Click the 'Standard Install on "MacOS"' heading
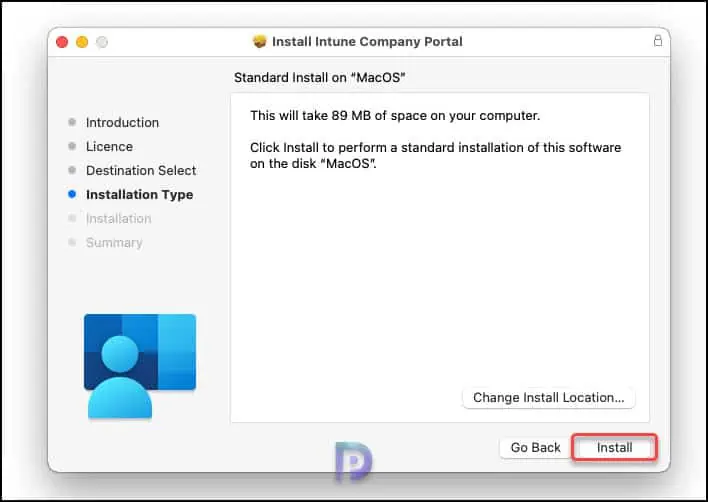This screenshot has height=502, width=708. (x=320, y=78)
